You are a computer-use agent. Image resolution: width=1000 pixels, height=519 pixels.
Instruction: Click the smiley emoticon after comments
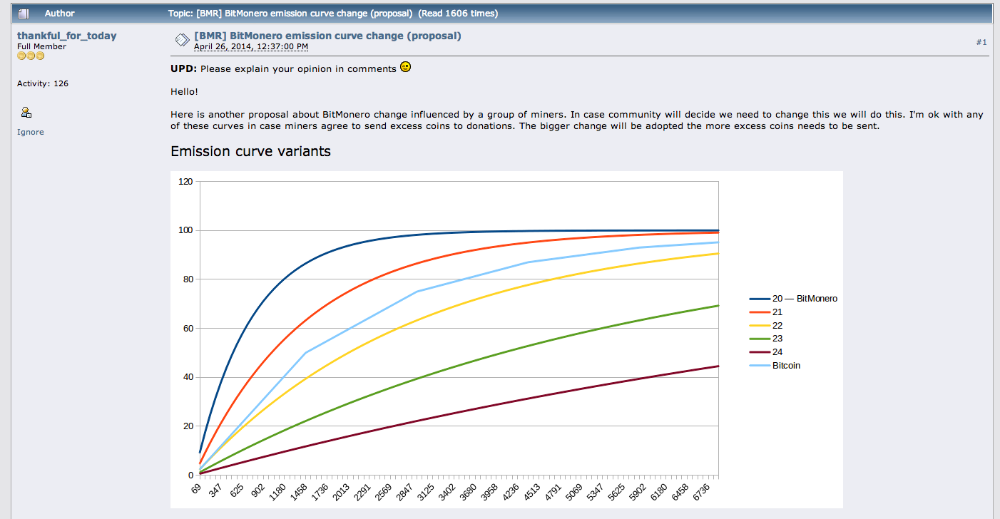pos(406,66)
